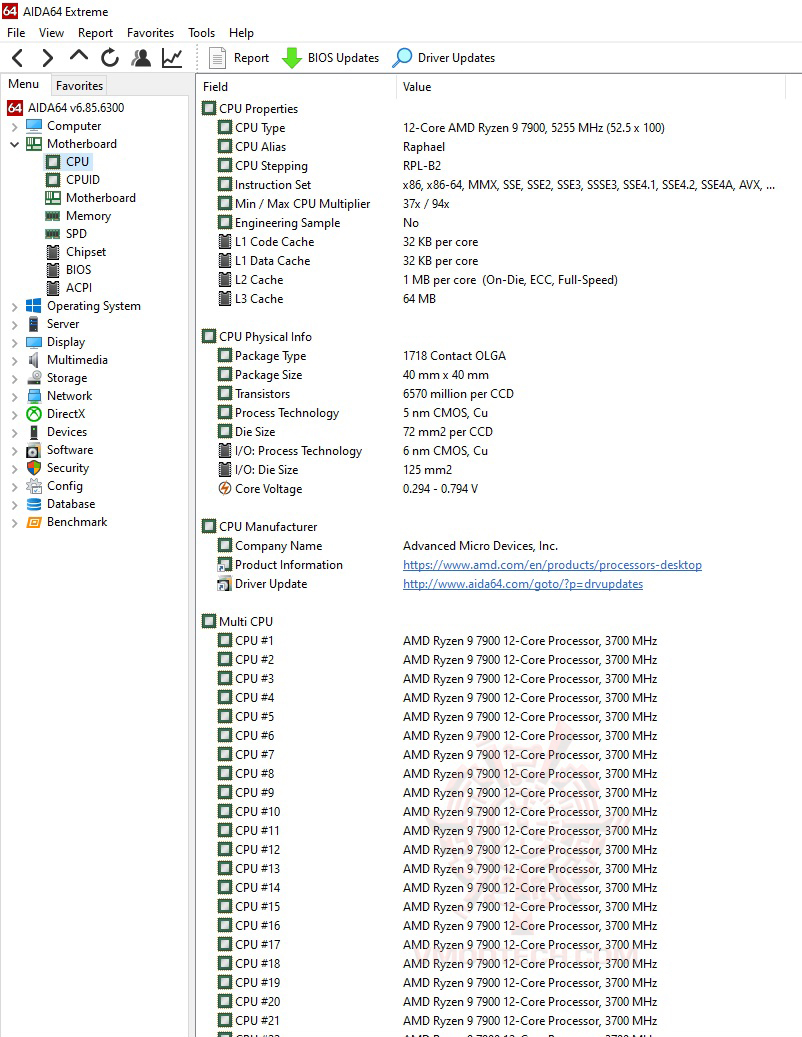Expand the Operating System node
The image size is (802, 1037).
tap(15, 306)
